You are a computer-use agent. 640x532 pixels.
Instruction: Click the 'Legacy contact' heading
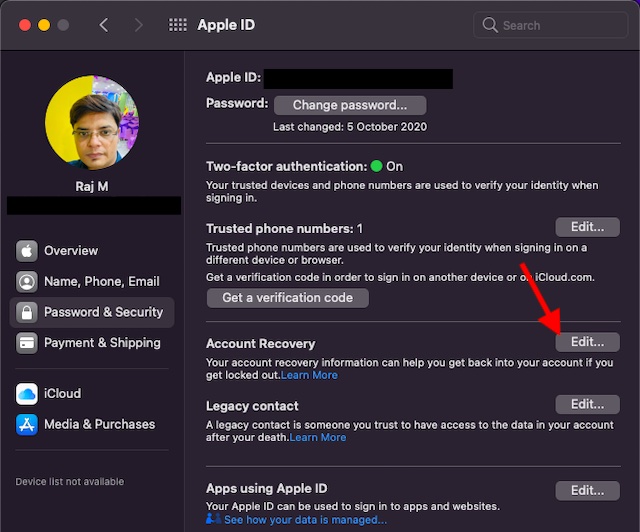pos(252,406)
